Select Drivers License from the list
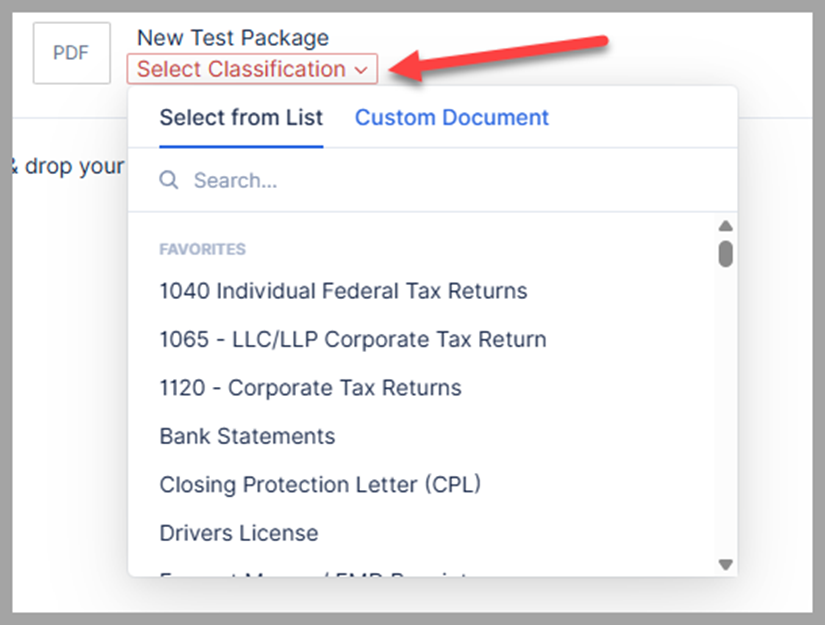 (x=238, y=533)
